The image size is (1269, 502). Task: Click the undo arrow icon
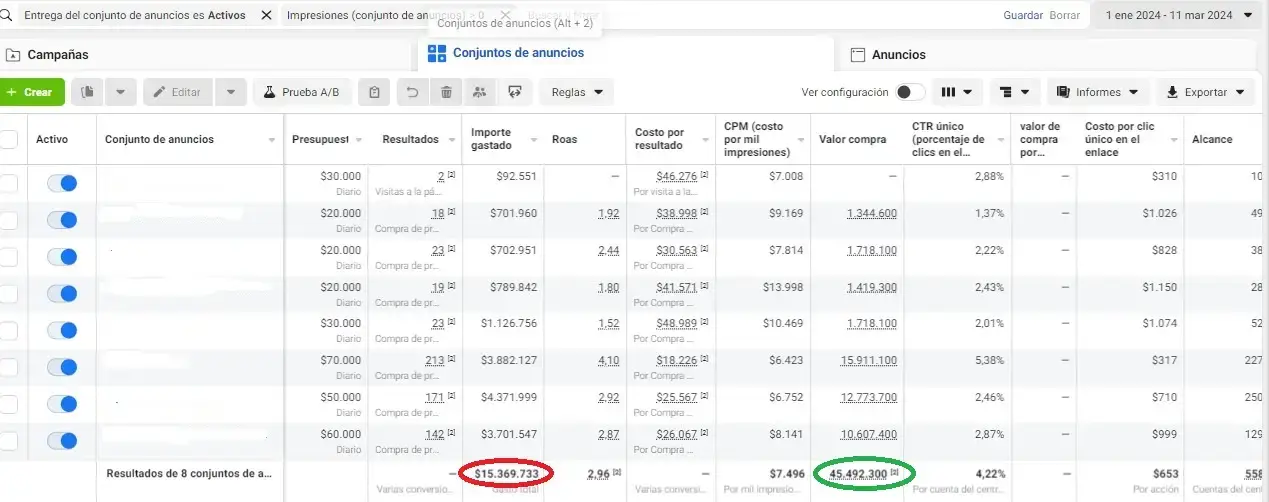tap(412, 92)
